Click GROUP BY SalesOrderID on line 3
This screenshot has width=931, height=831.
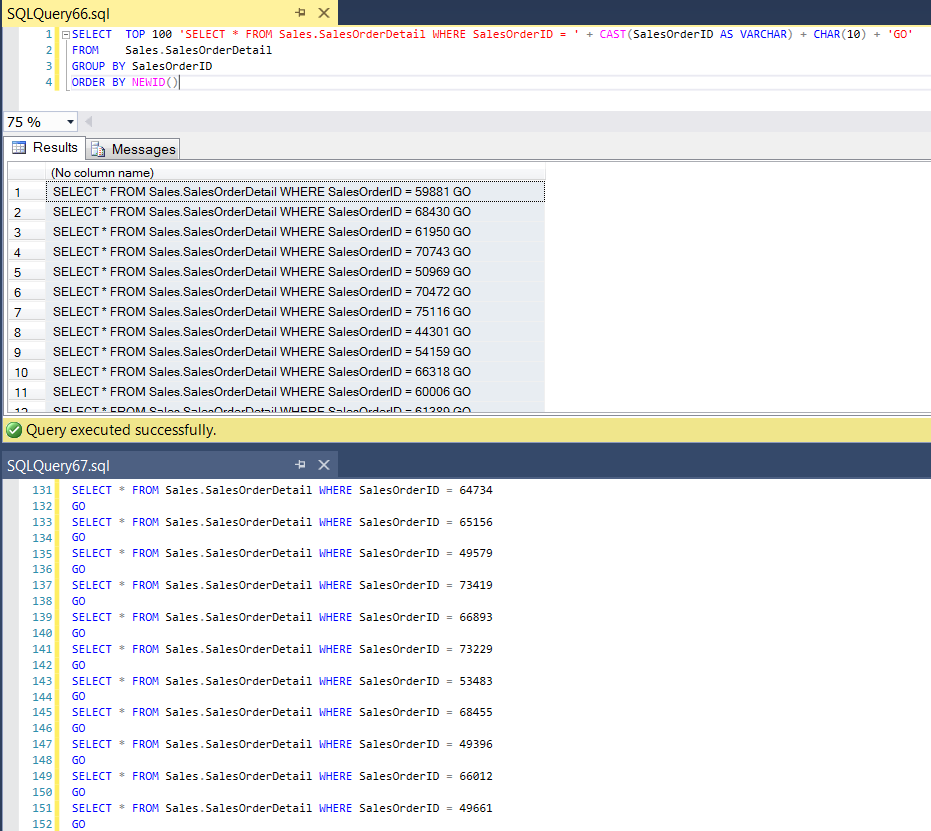[142, 66]
